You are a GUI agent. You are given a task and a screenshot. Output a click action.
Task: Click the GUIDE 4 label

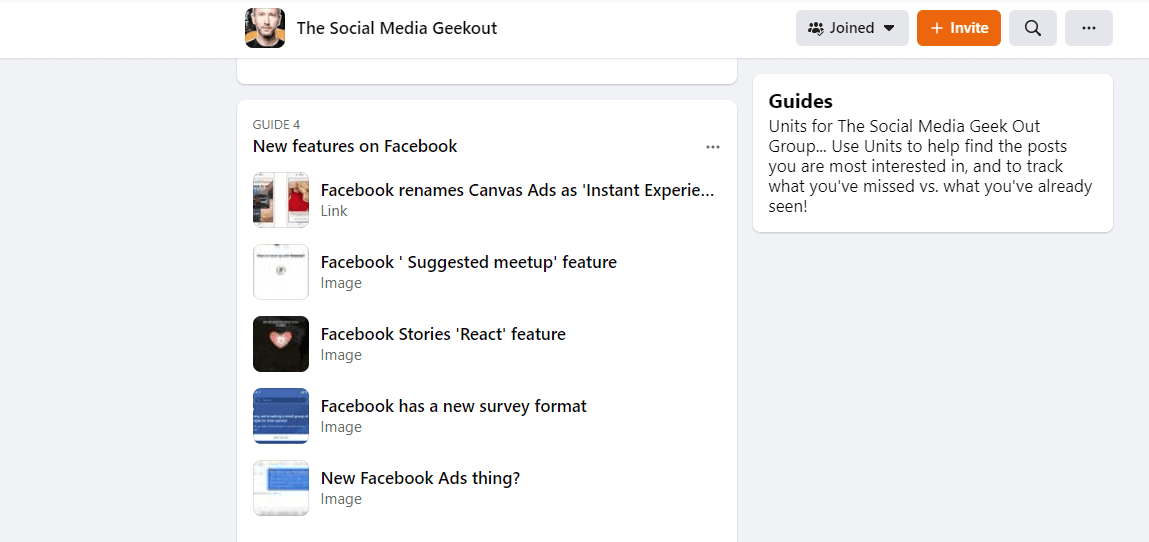(276, 125)
